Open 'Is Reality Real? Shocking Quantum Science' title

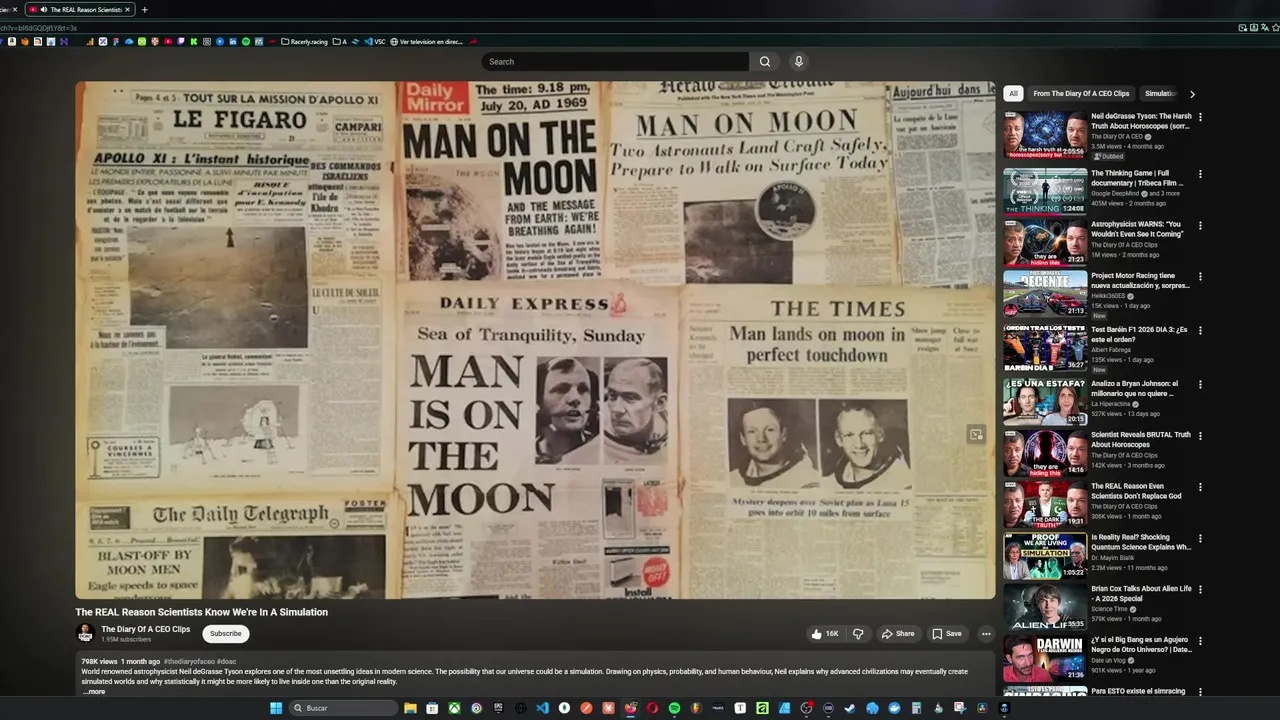point(1141,543)
